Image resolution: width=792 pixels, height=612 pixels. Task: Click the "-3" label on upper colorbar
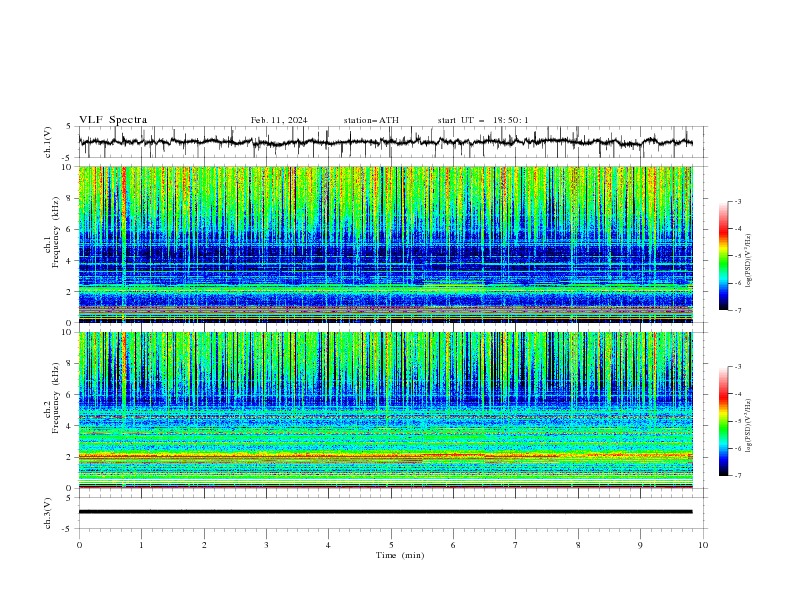737,201
